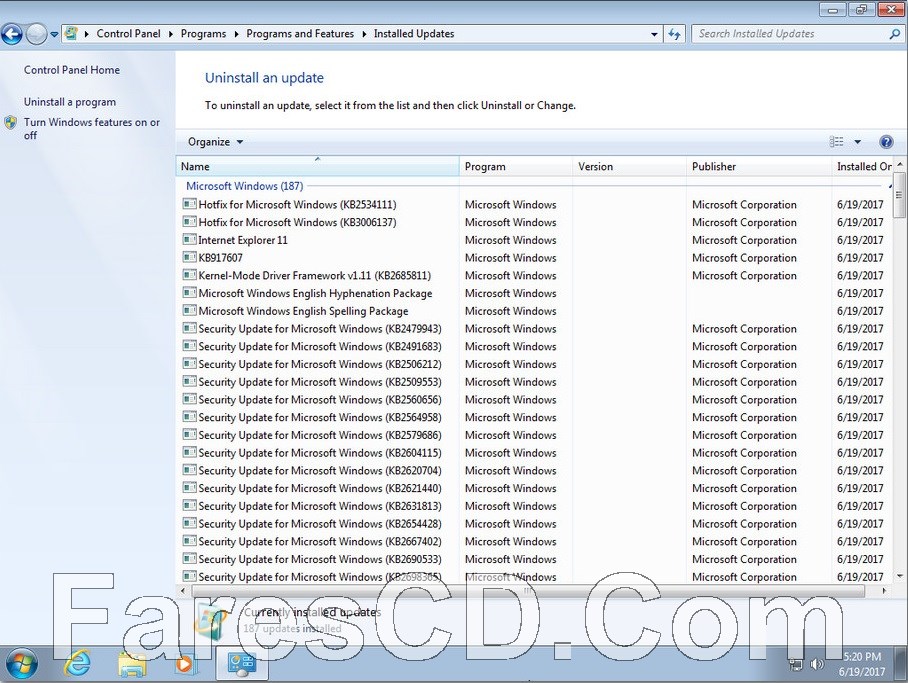
Task: Sort by the Installed On column header
Action: coord(863,167)
